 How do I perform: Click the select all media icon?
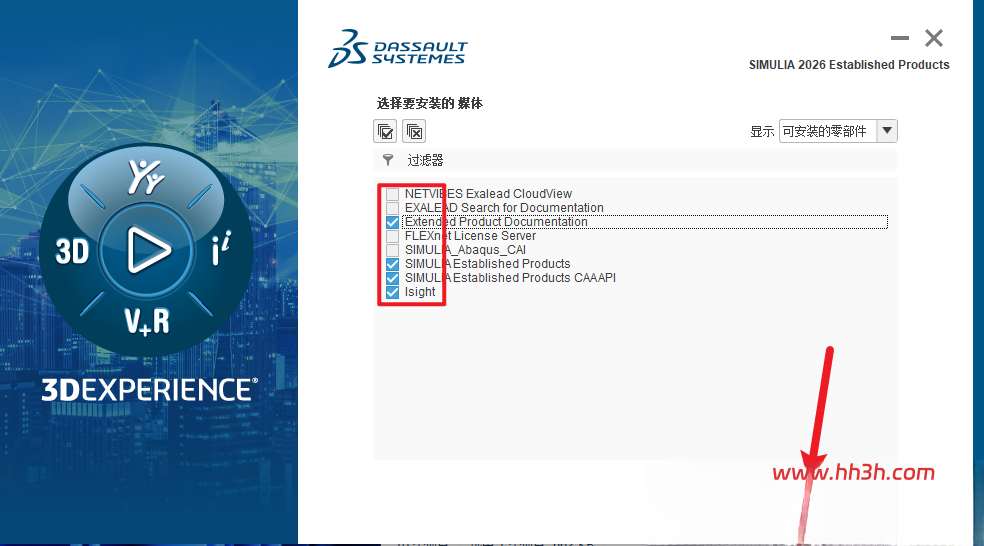pos(385,132)
